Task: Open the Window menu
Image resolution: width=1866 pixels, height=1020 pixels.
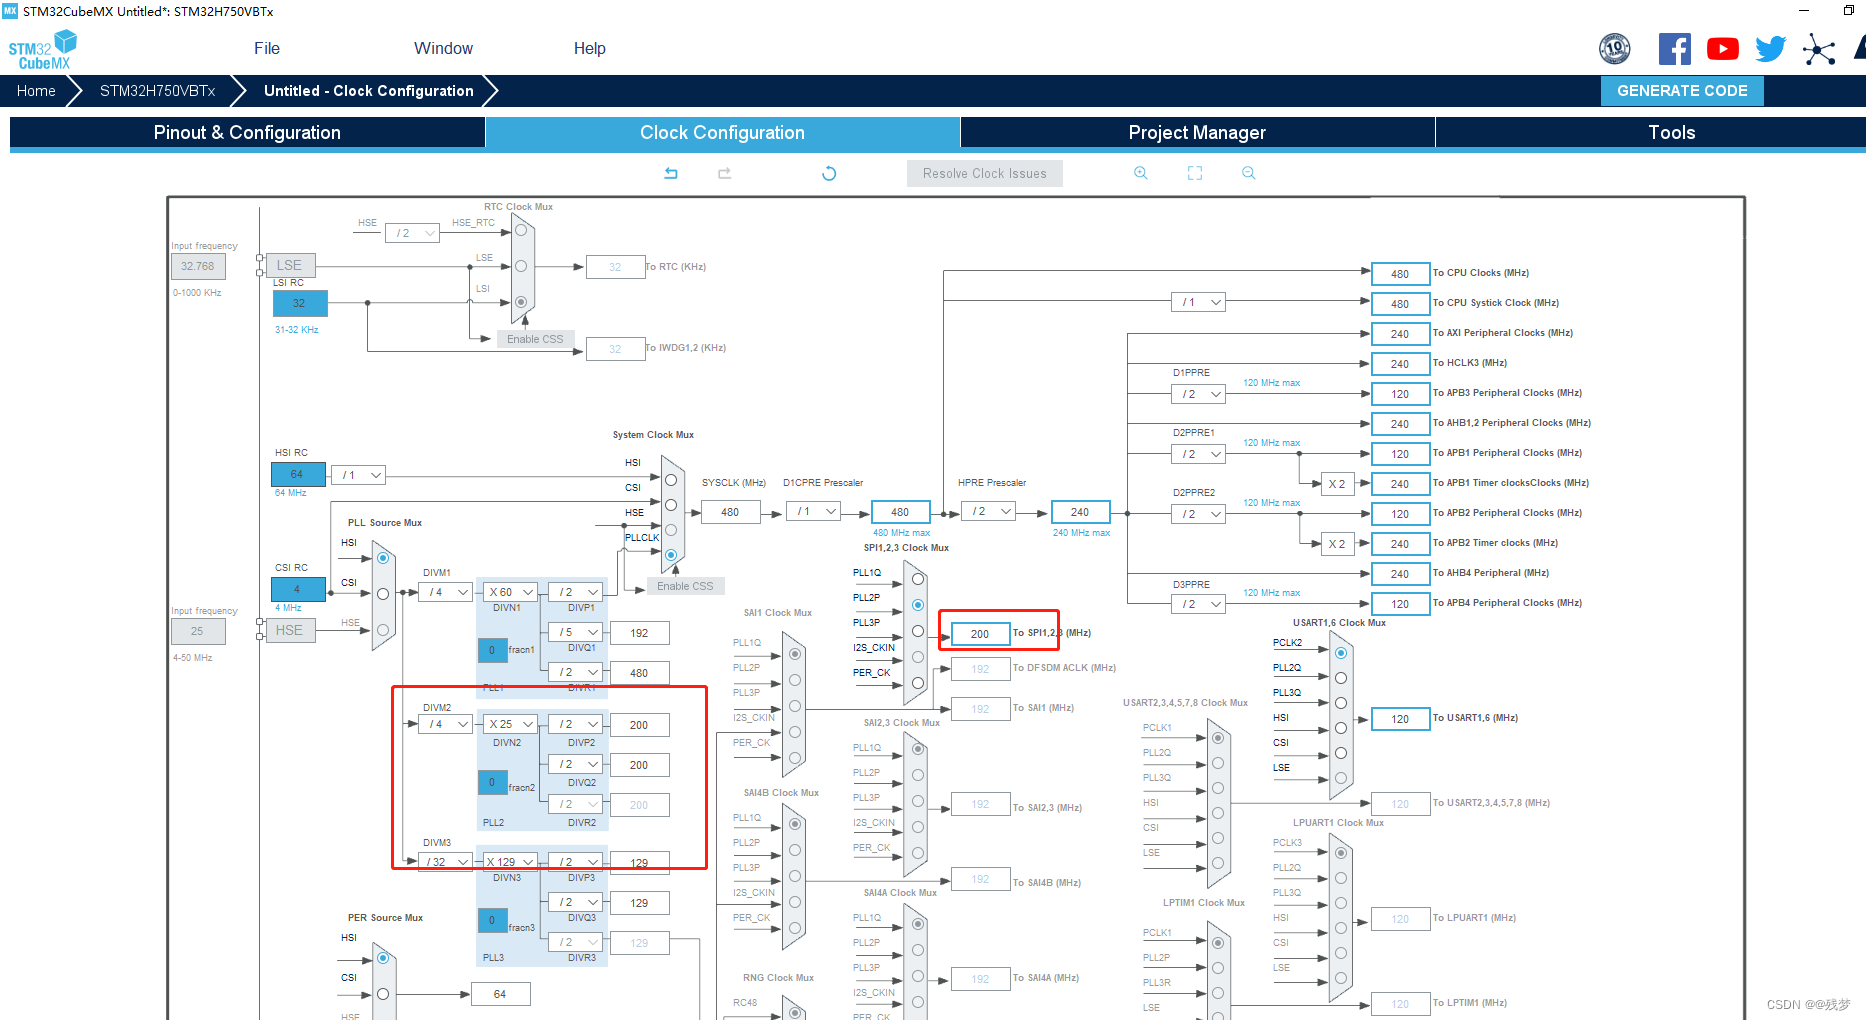Action: click(443, 48)
